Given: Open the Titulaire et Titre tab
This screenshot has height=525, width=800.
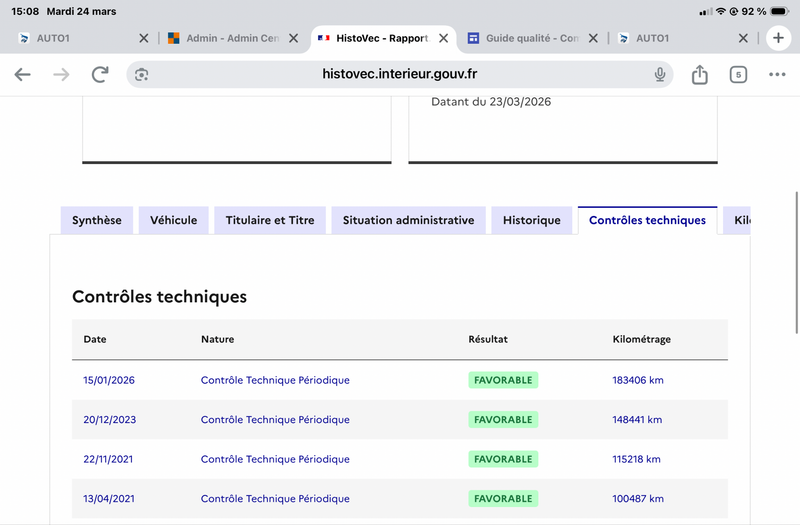Looking at the screenshot, I should (x=270, y=220).
